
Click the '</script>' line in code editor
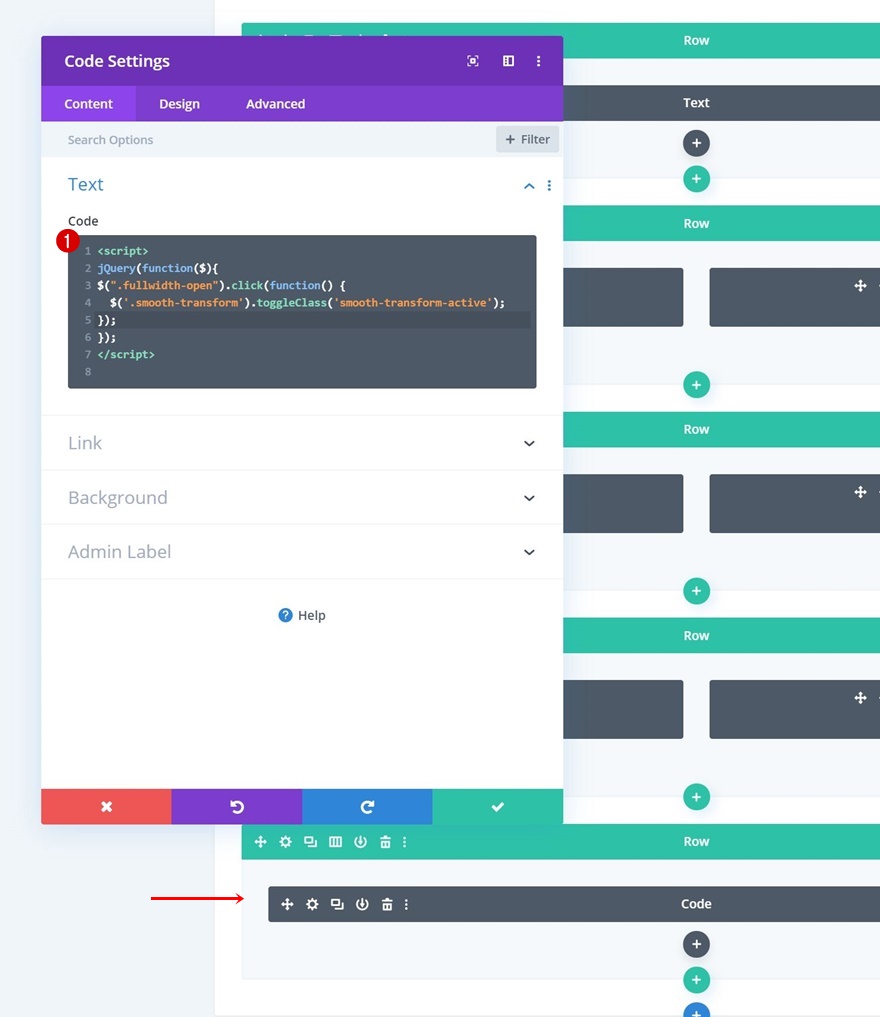point(126,355)
